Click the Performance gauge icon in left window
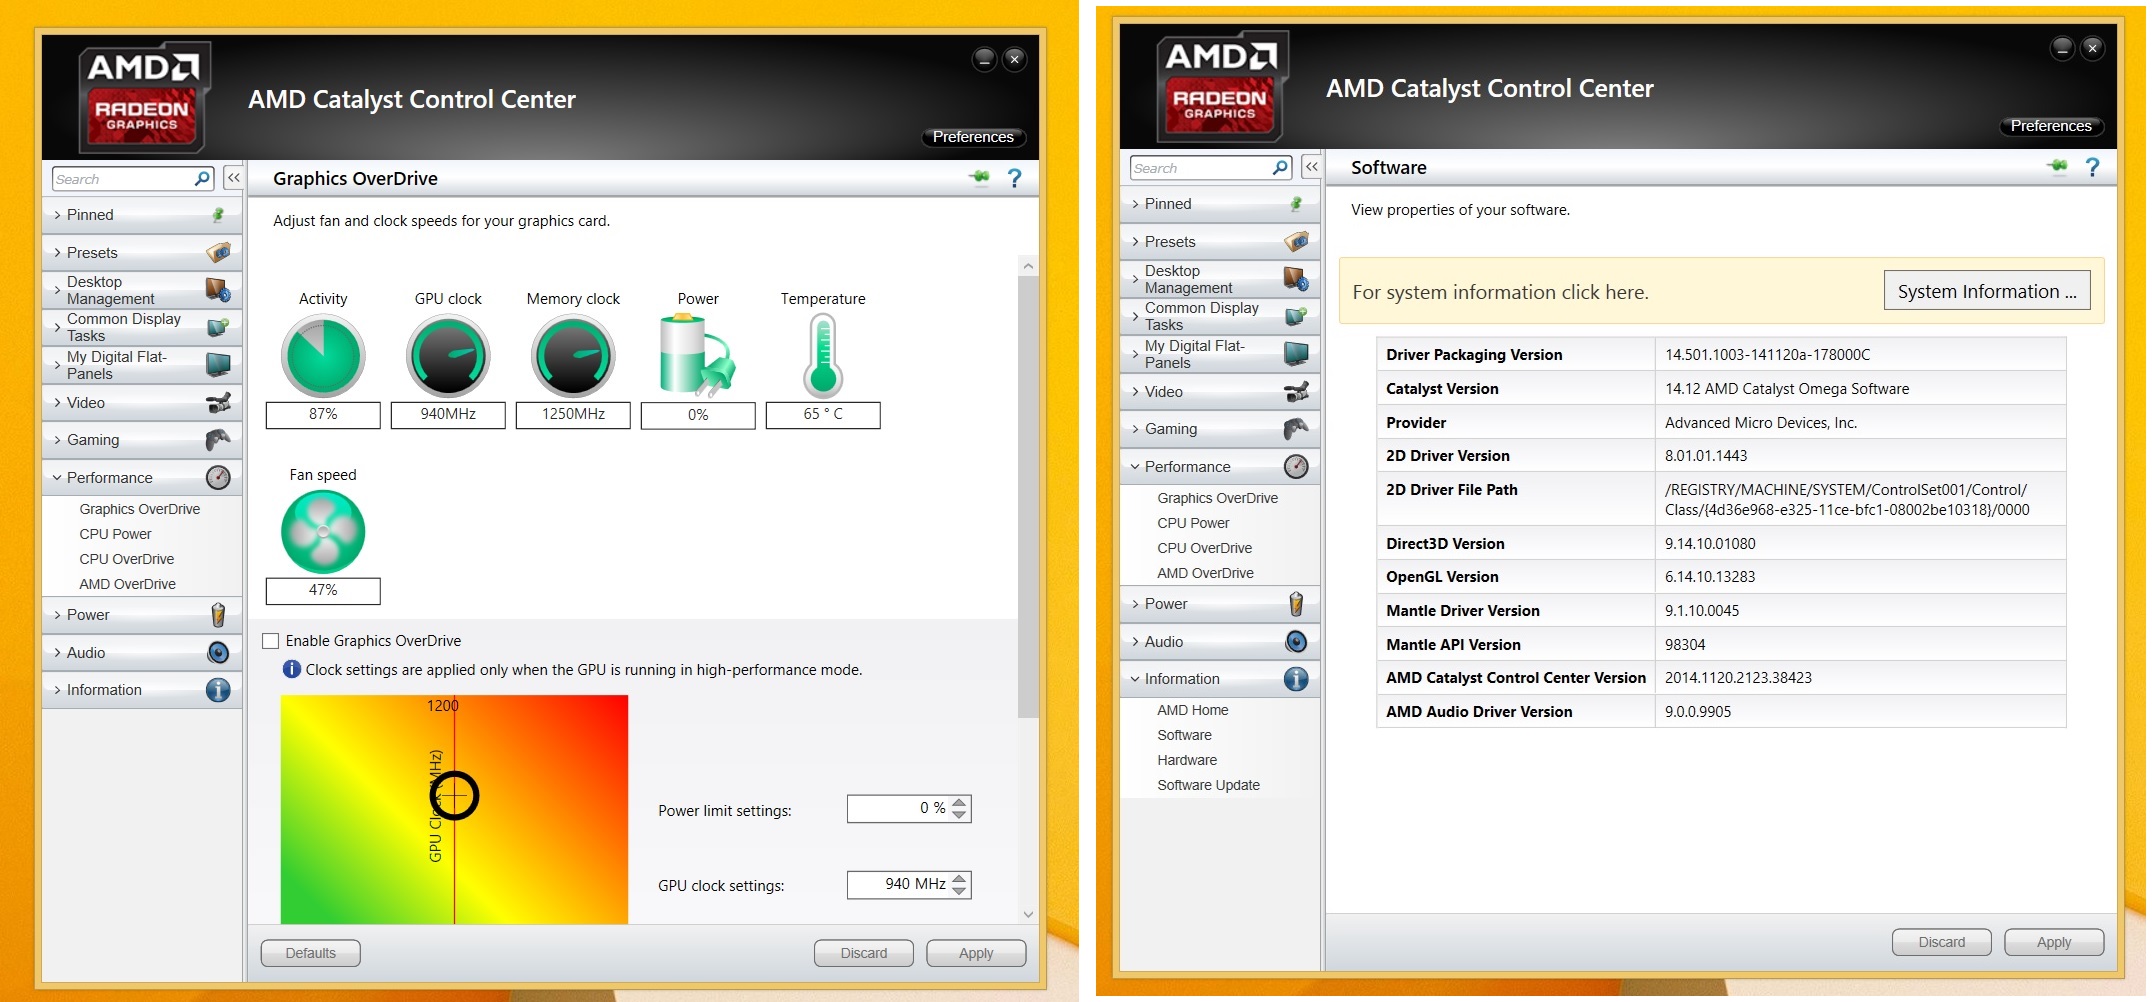Viewport: 2152px width, 1002px height. coord(218,478)
